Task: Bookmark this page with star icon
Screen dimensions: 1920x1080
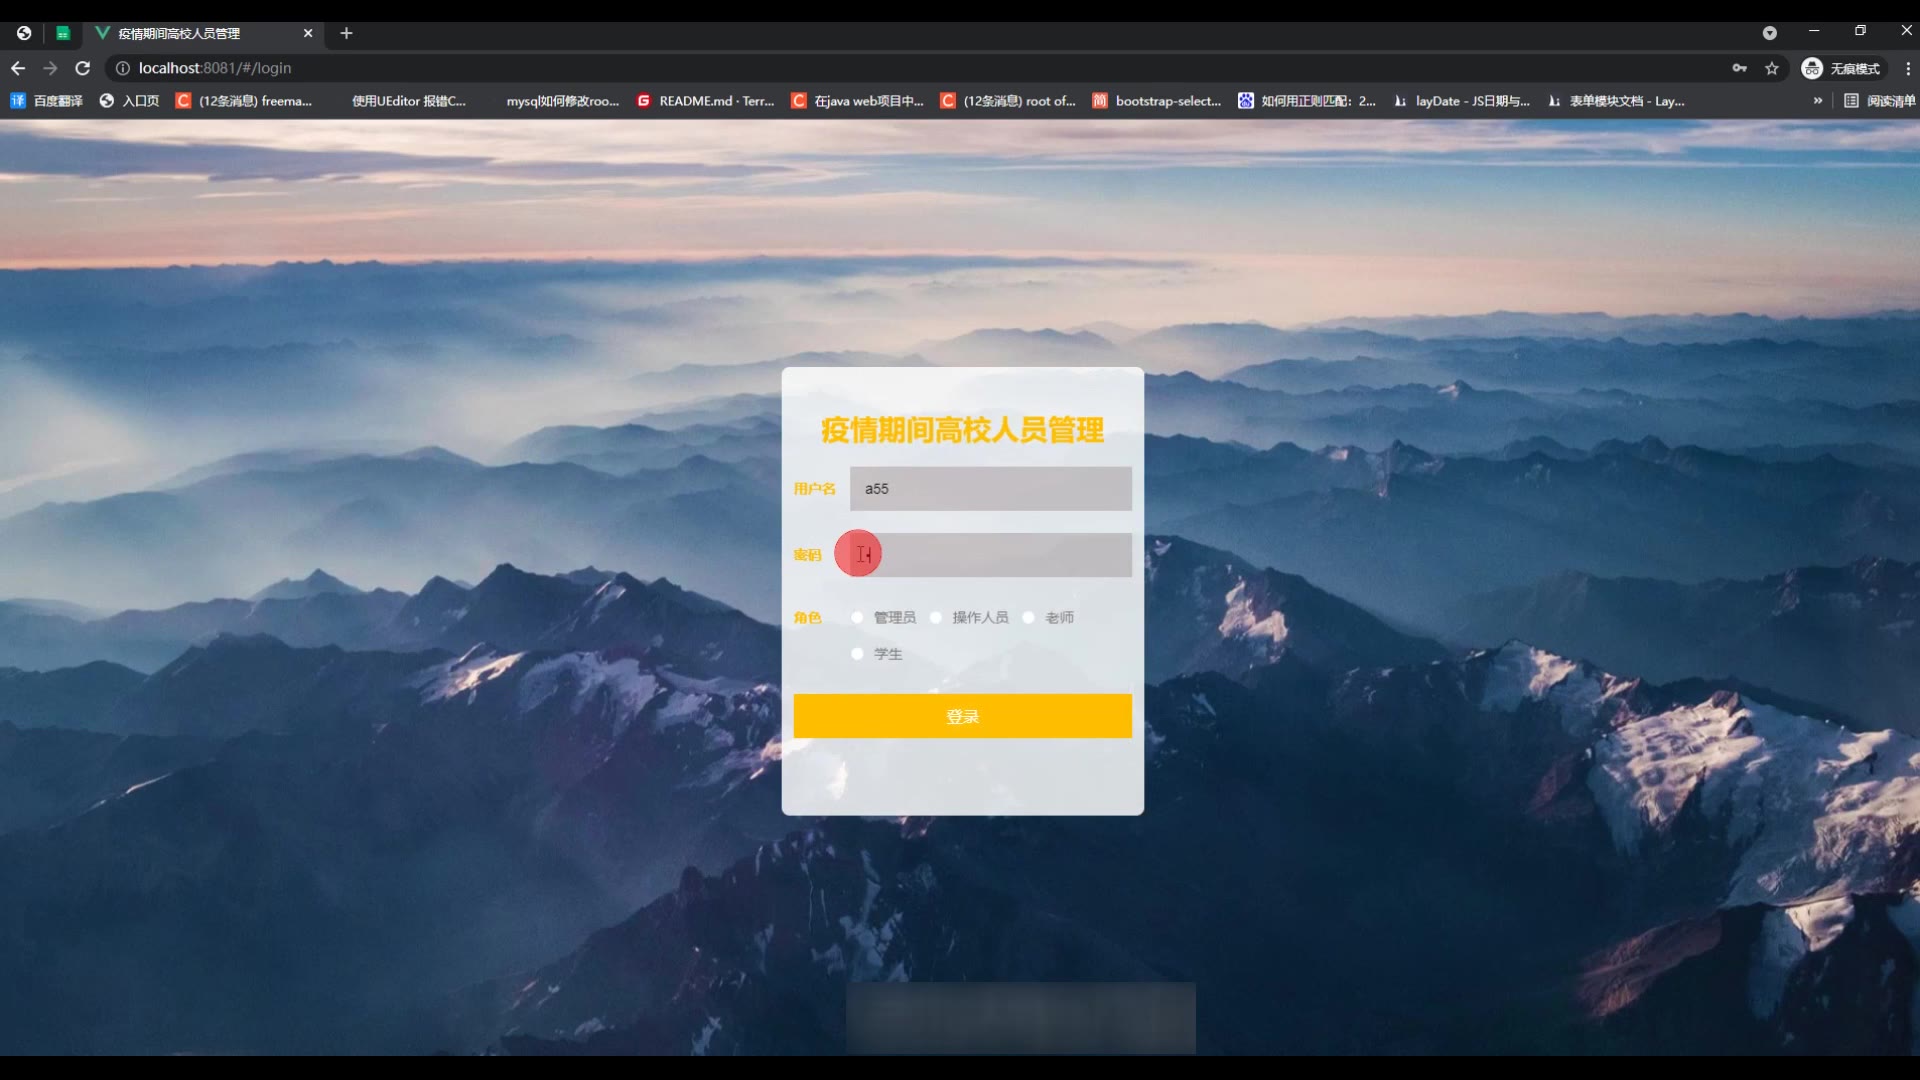Action: click(1772, 68)
